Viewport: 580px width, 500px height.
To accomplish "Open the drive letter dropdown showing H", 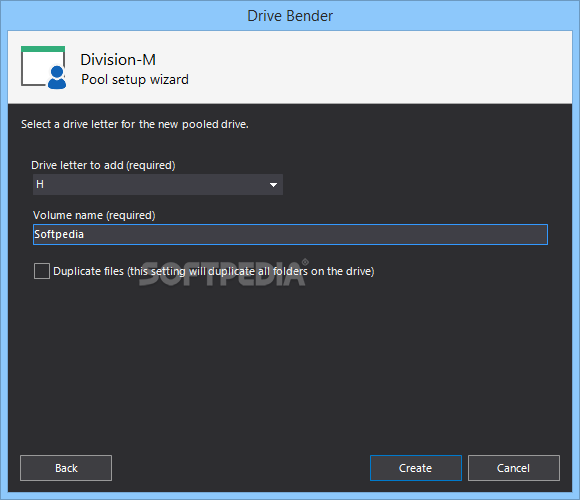I will pyautogui.click(x=158, y=184).
